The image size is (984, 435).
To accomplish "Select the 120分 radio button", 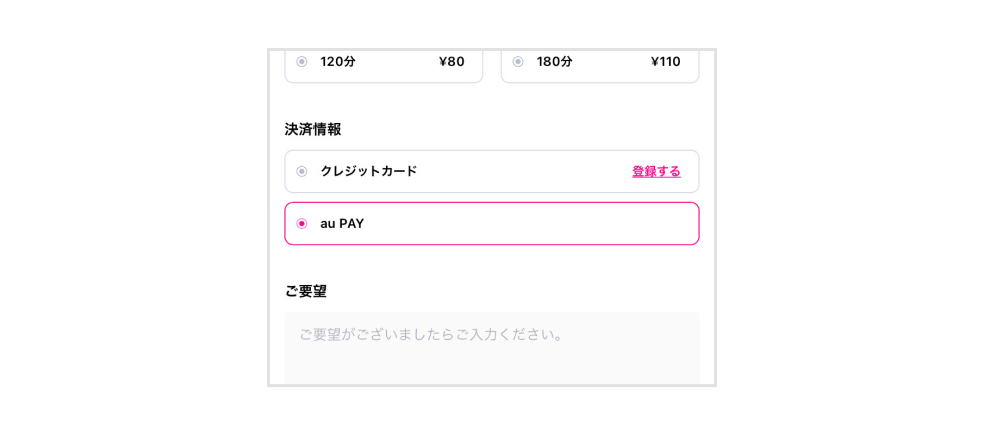I will click(x=302, y=62).
